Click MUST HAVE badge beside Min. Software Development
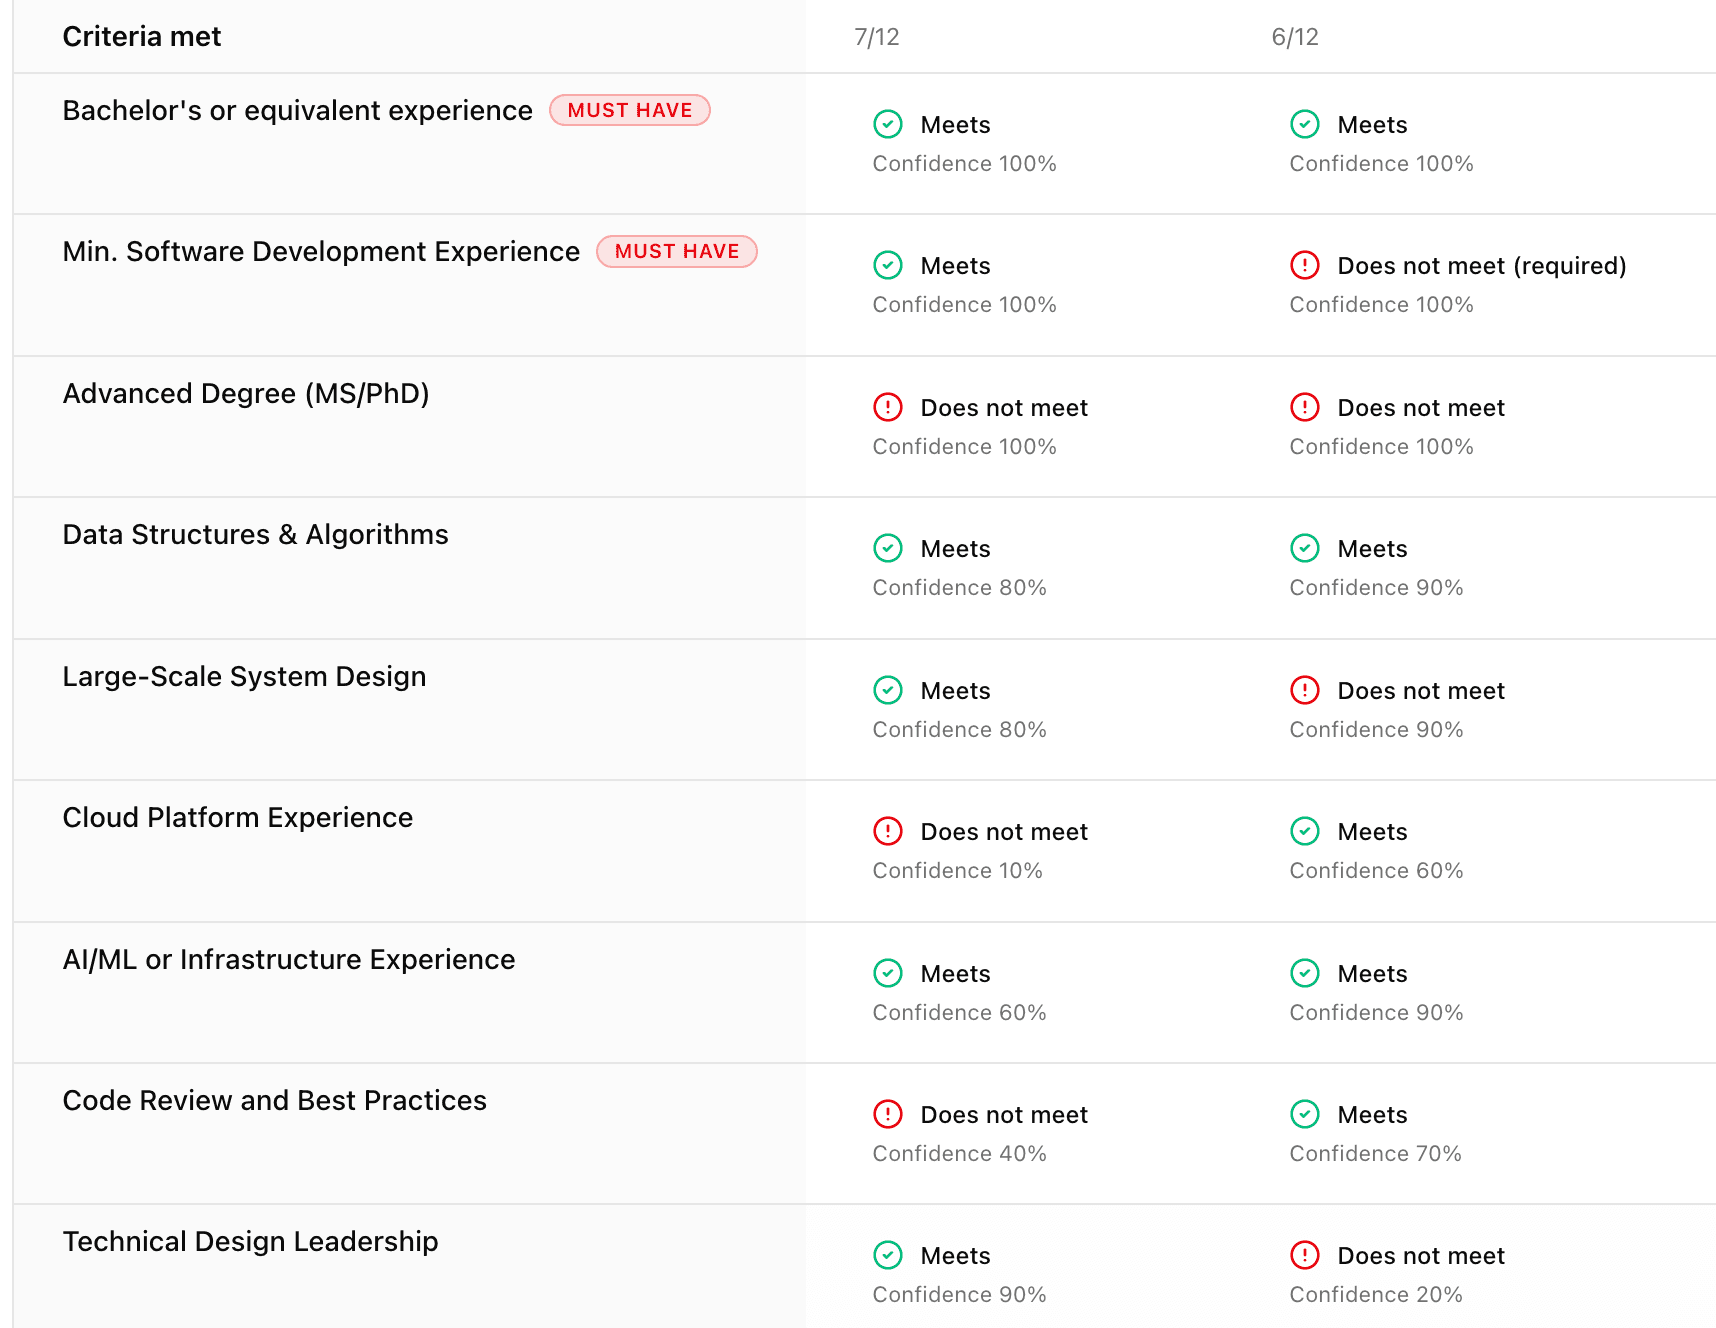 click(x=677, y=251)
